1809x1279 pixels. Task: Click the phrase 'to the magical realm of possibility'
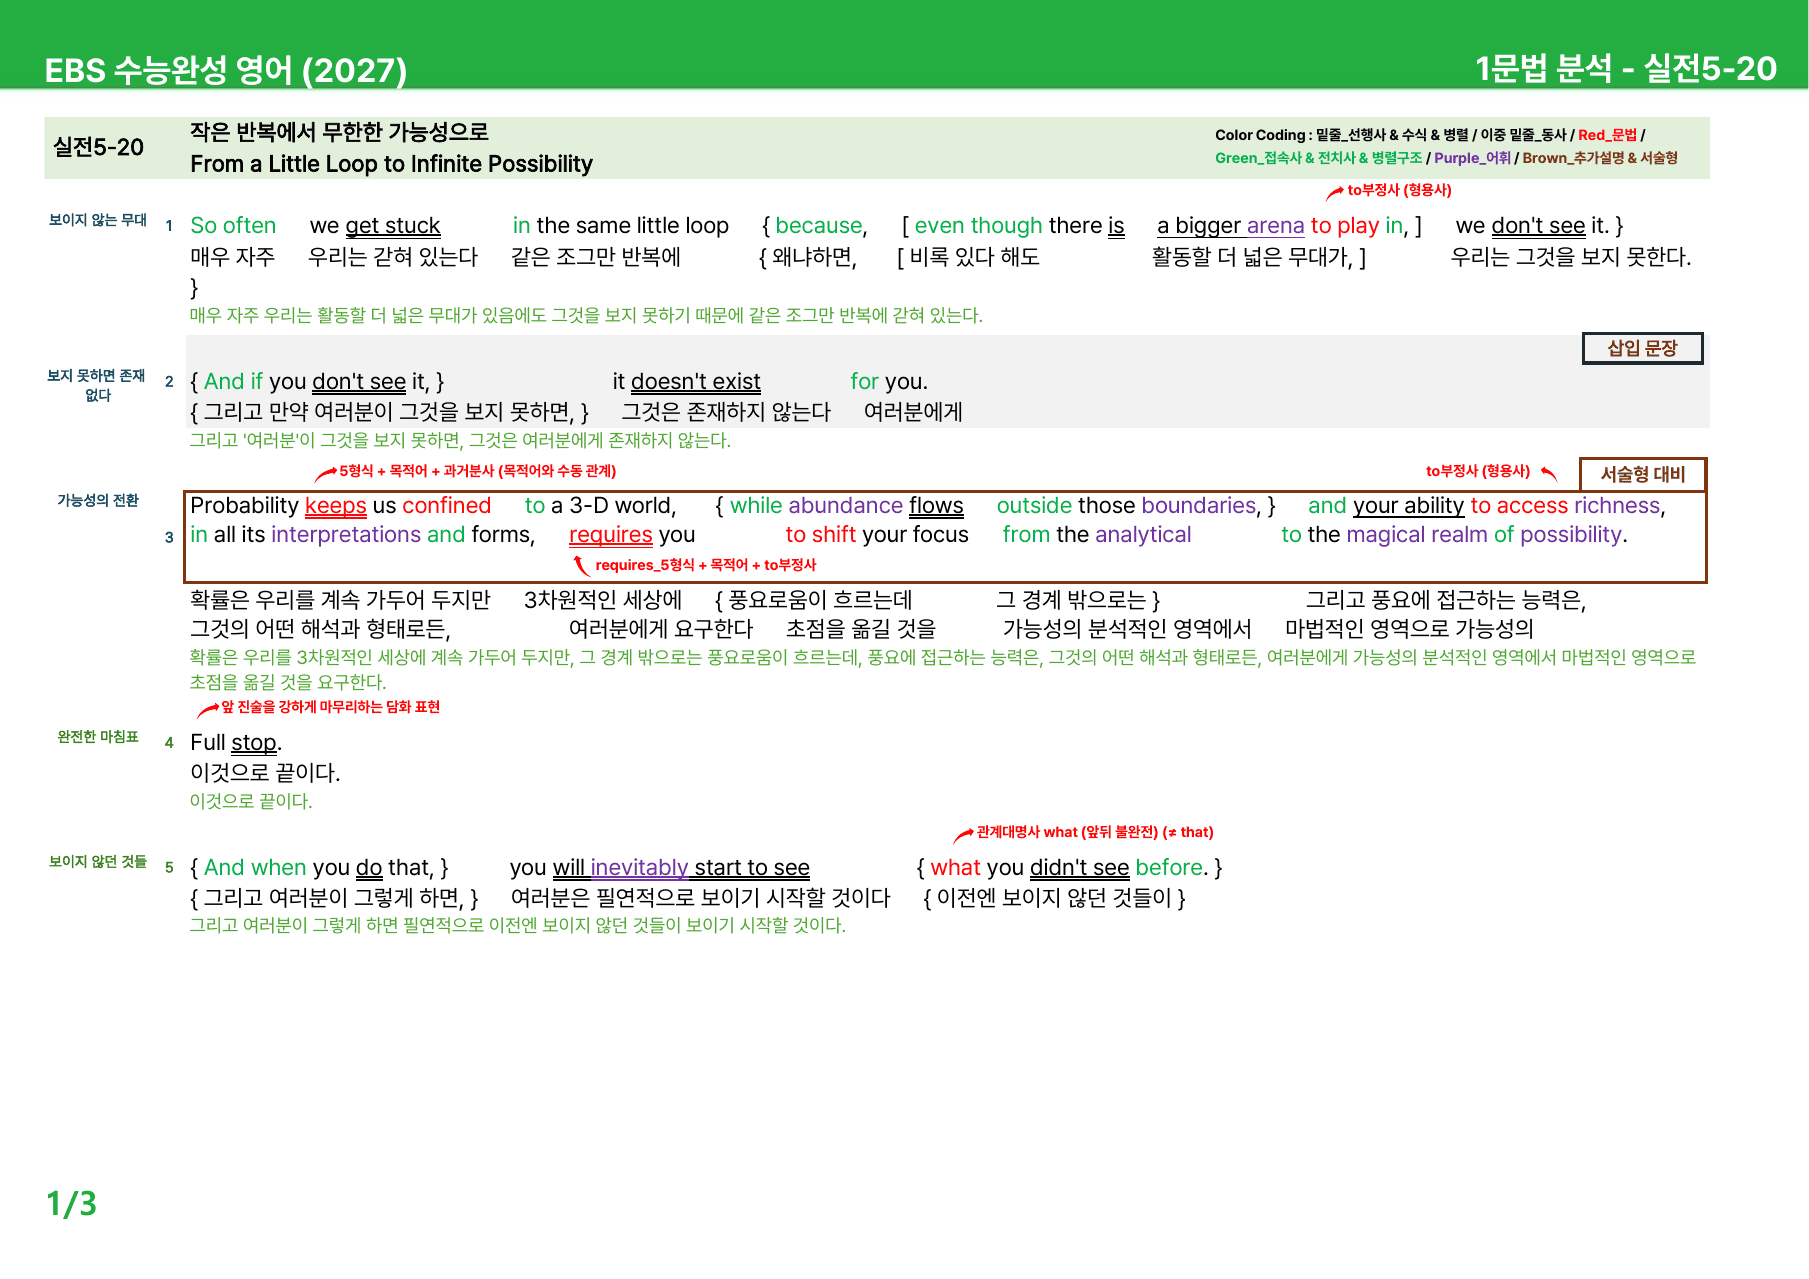click(x=1454, y=535)
